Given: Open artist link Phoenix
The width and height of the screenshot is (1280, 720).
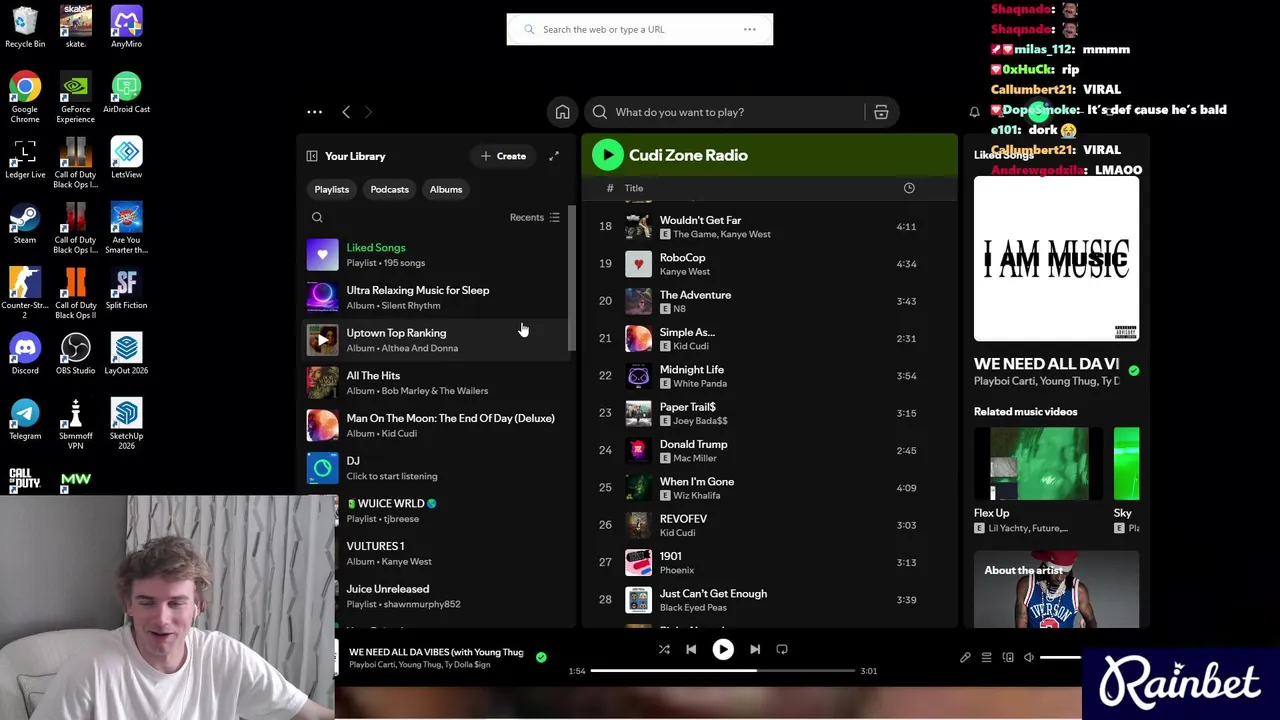Looking at the screenshot, I should [x=676, y=570].
